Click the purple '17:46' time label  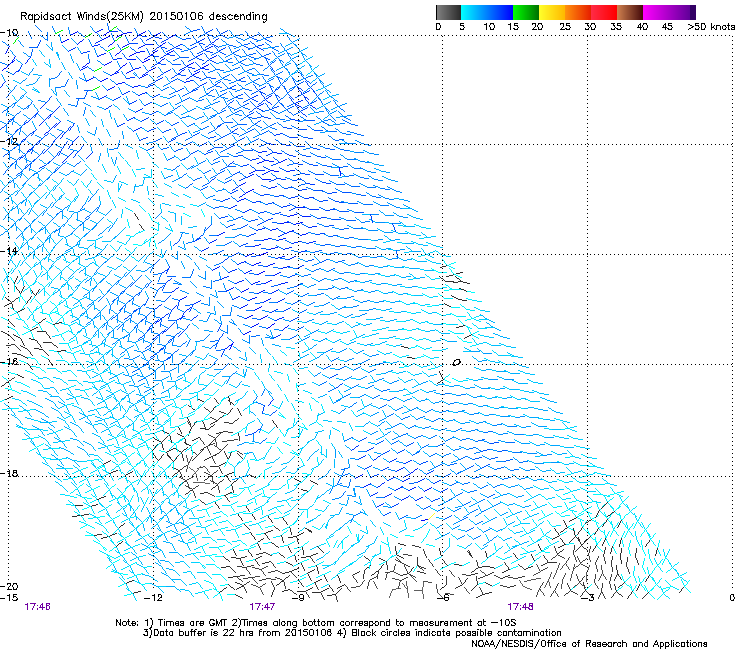37,607
